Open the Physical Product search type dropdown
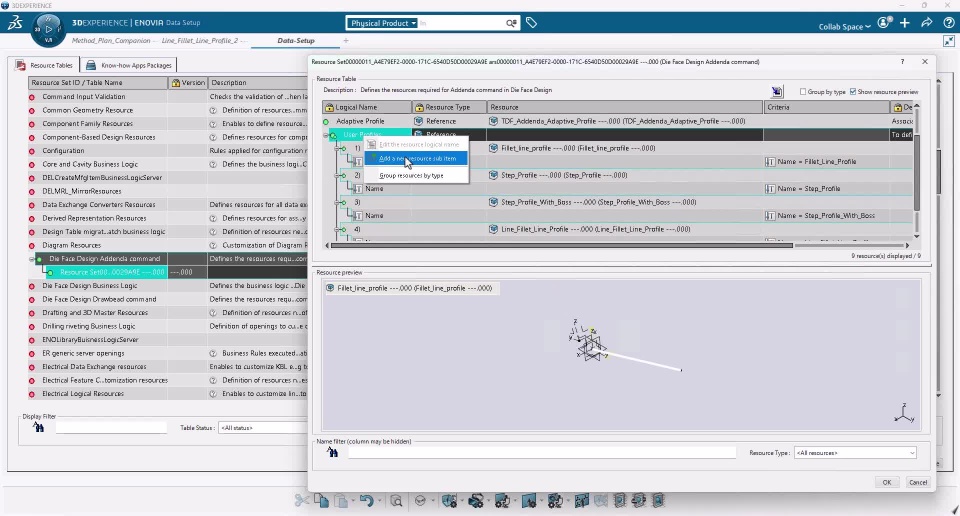 pos(383,23)
